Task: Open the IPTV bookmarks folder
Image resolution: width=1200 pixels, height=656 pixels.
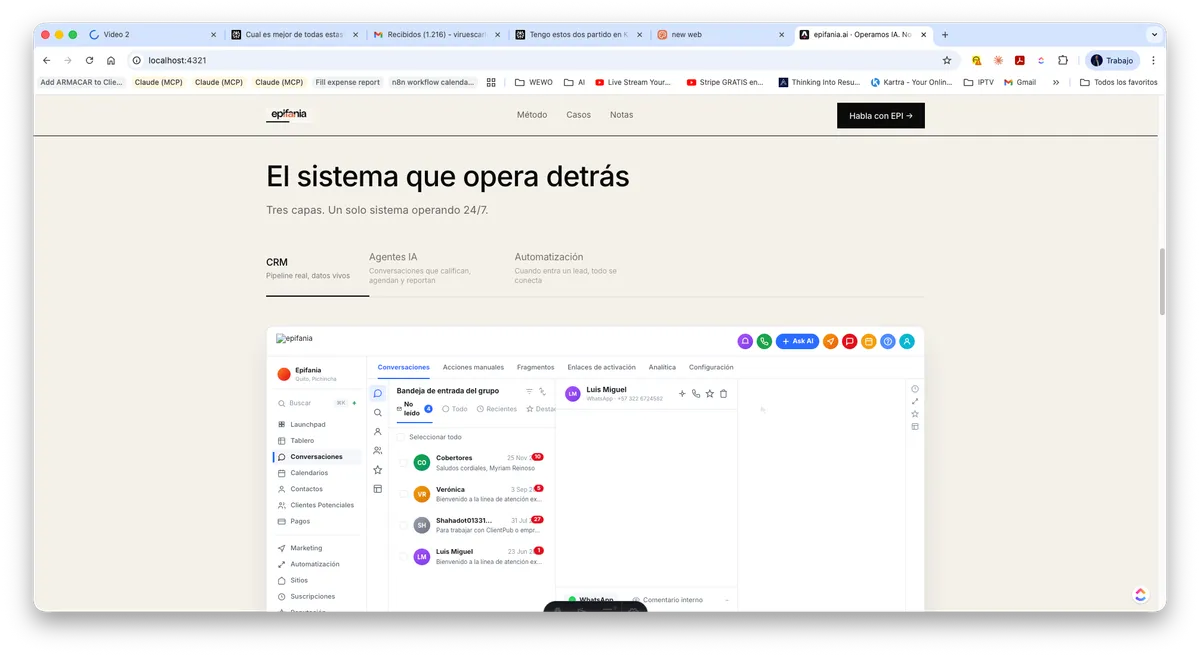Action: click(x=979, y=82)
